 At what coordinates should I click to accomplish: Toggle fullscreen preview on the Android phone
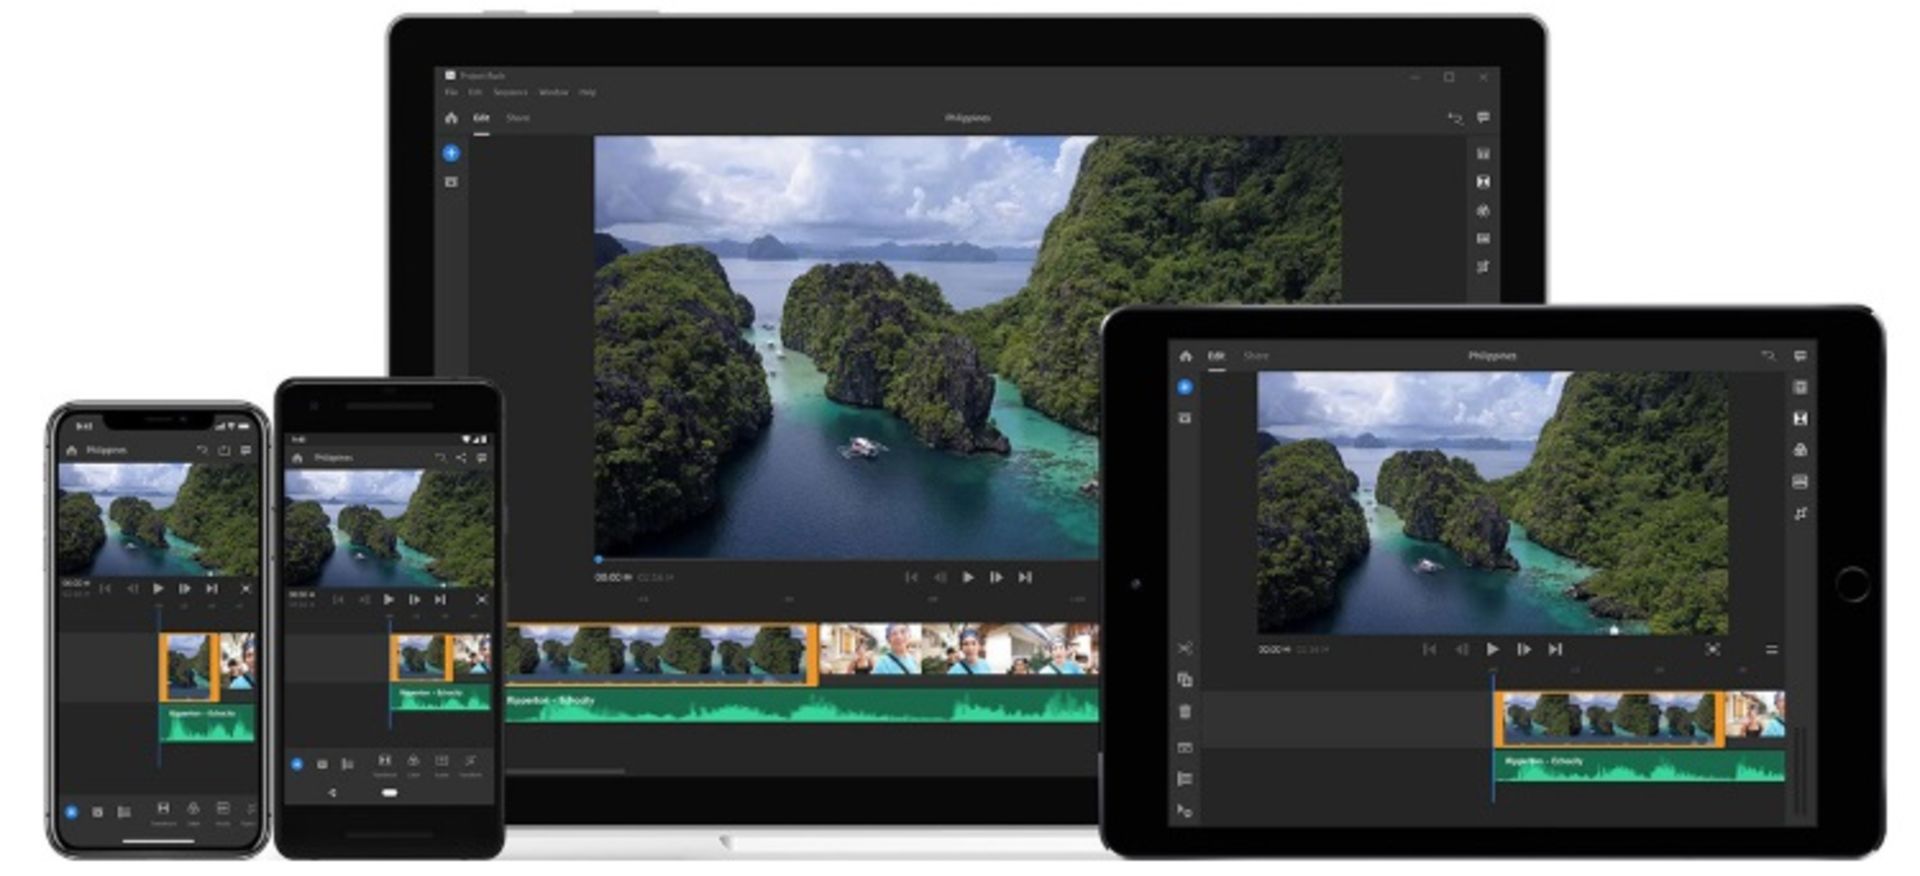click(x=481, y=599)
